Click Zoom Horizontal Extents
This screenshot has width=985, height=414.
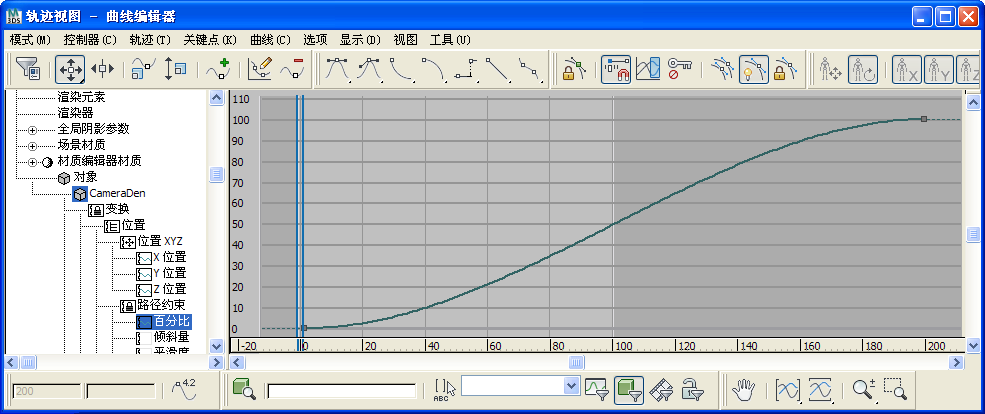tap(788, 390)
